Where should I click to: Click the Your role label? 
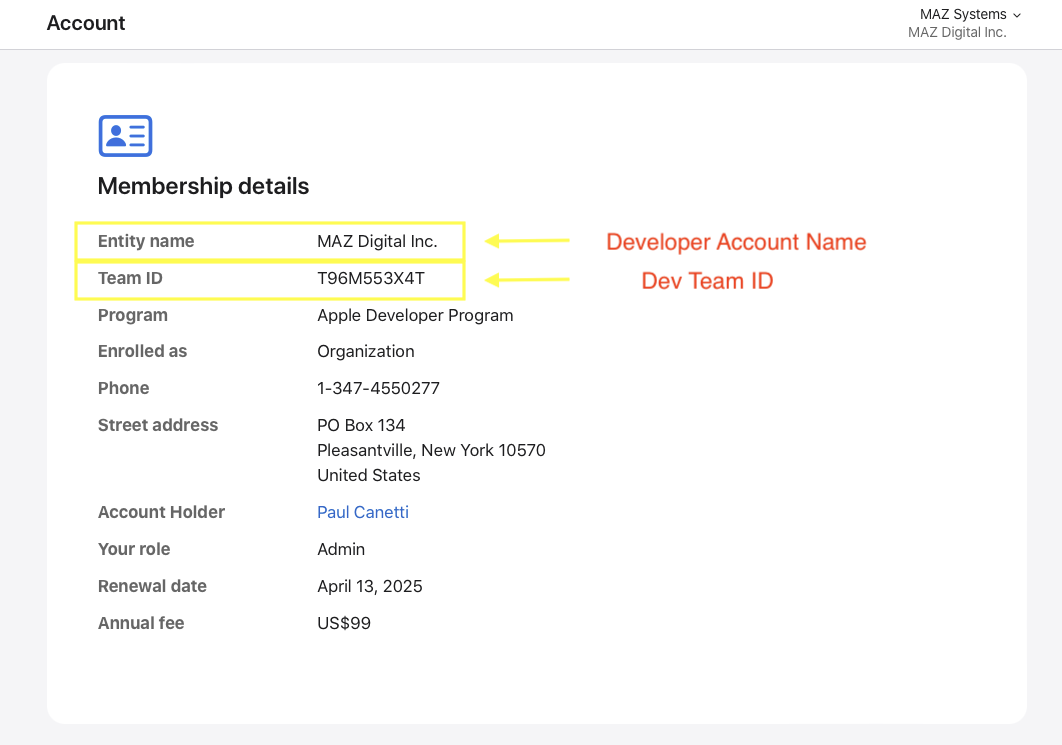click(134, 549)
